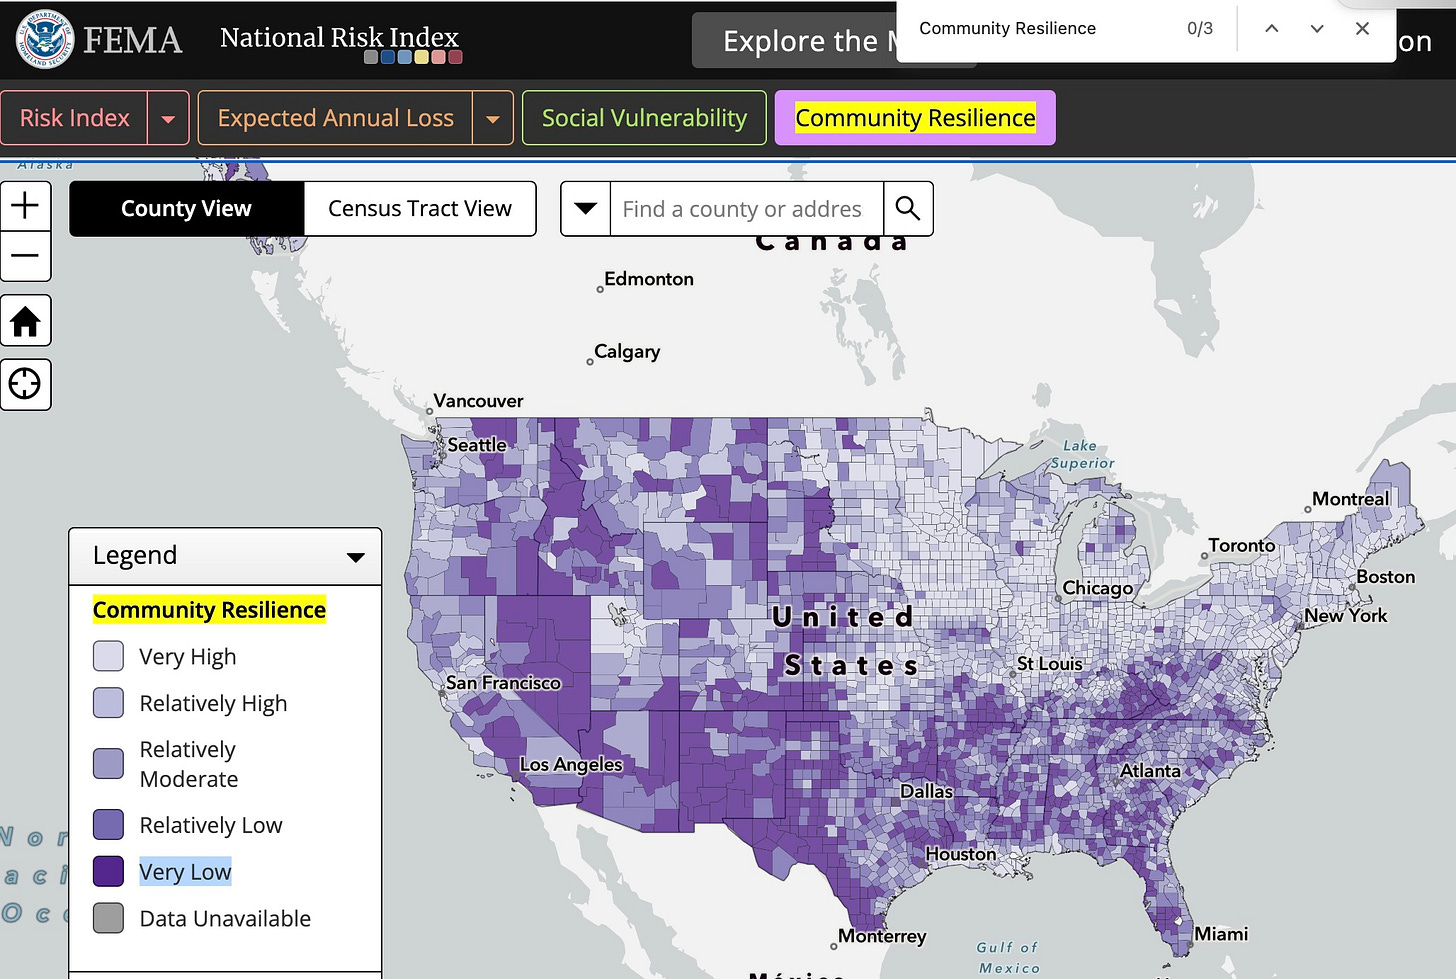Click the Relatively Low legend swatch
1456x979 pixels.
click(108, 825)
